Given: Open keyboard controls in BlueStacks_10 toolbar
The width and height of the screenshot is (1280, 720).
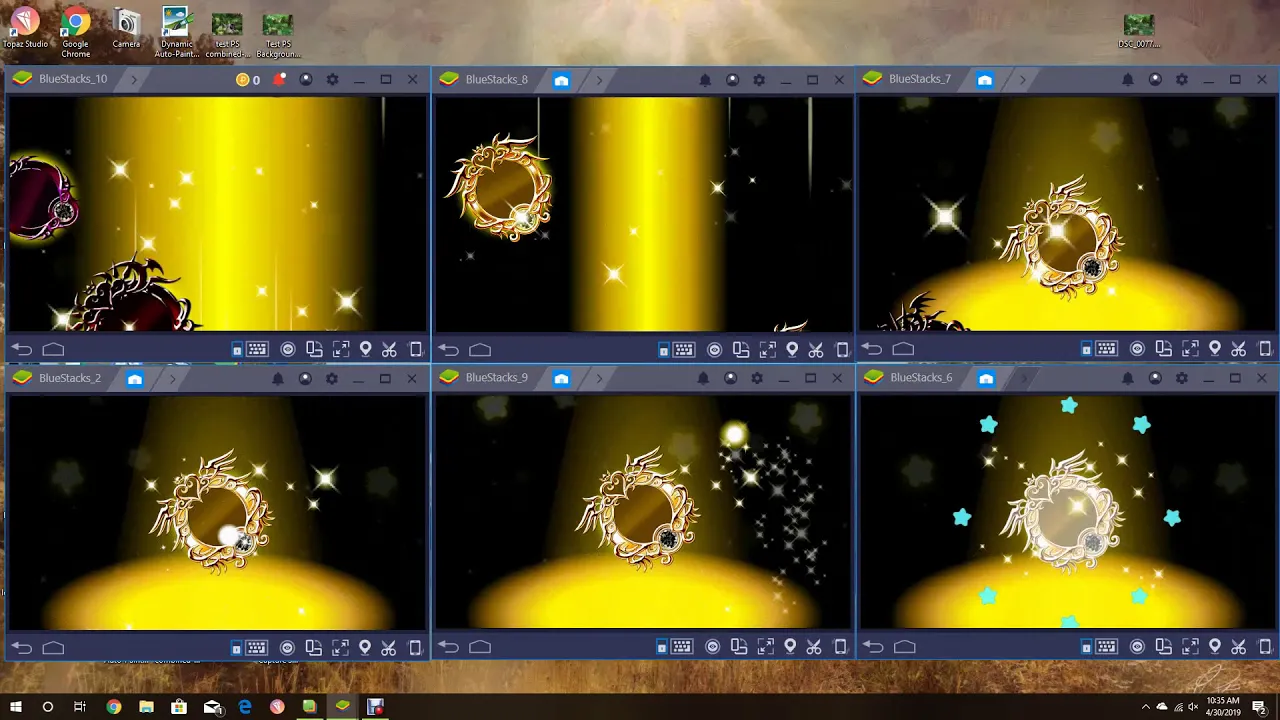Looking at the screenshot, I should pyautogui.click(x=257, y=349).
